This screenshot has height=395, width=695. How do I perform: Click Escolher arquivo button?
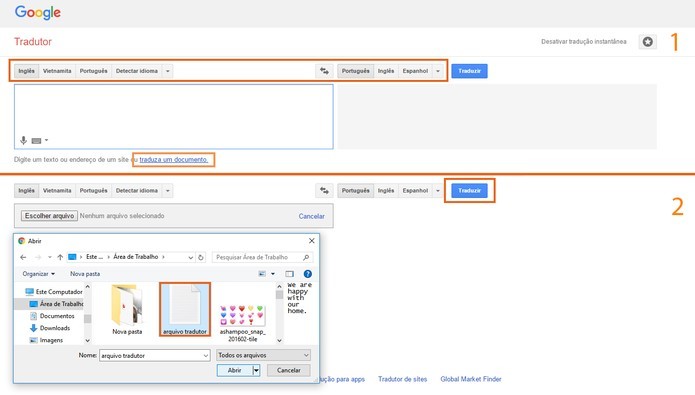pos(49,216)
